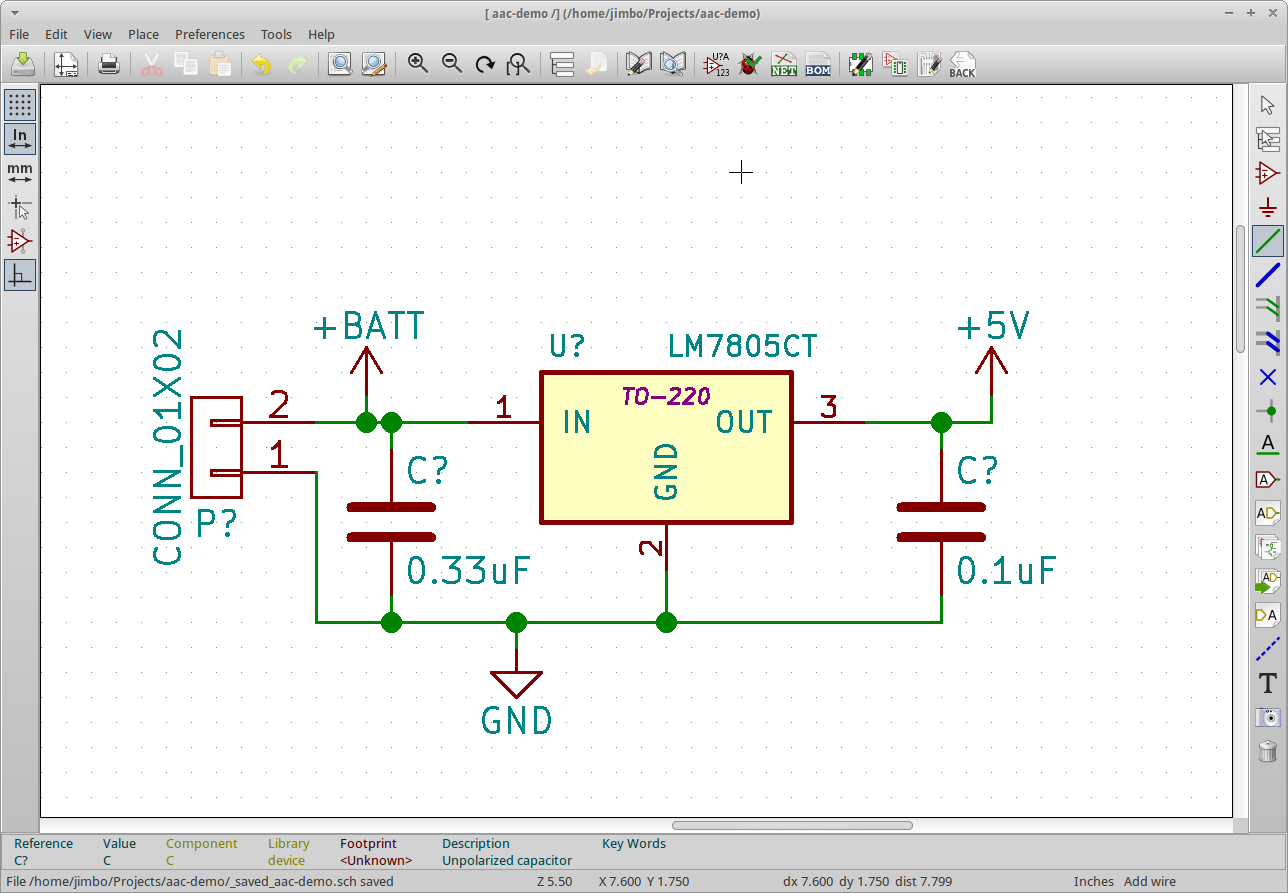Select the Place Wire tool
This screenshot has height=893, width=1288.
click(x=1267, y=241)
